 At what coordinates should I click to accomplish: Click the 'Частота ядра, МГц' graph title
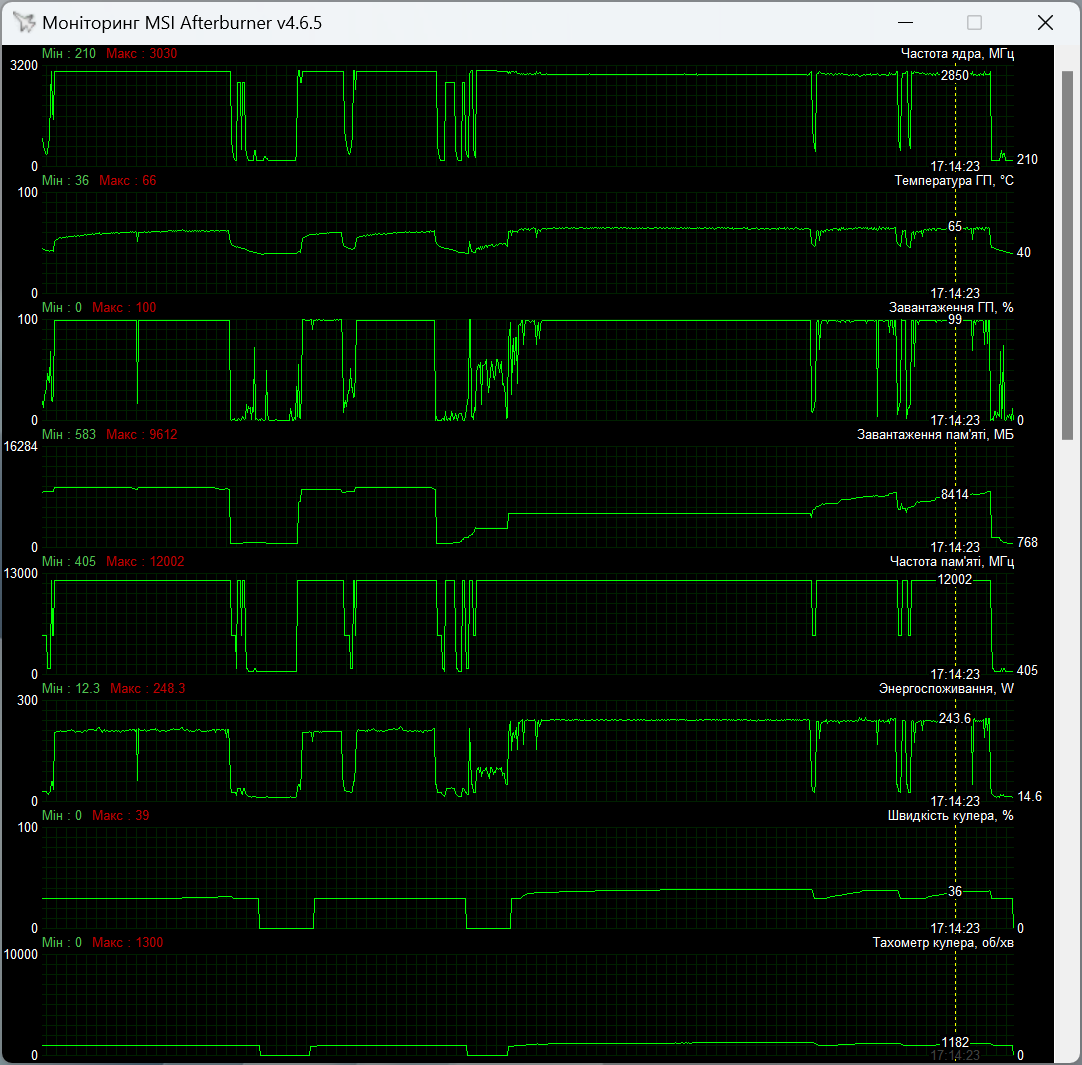(957, 54)
